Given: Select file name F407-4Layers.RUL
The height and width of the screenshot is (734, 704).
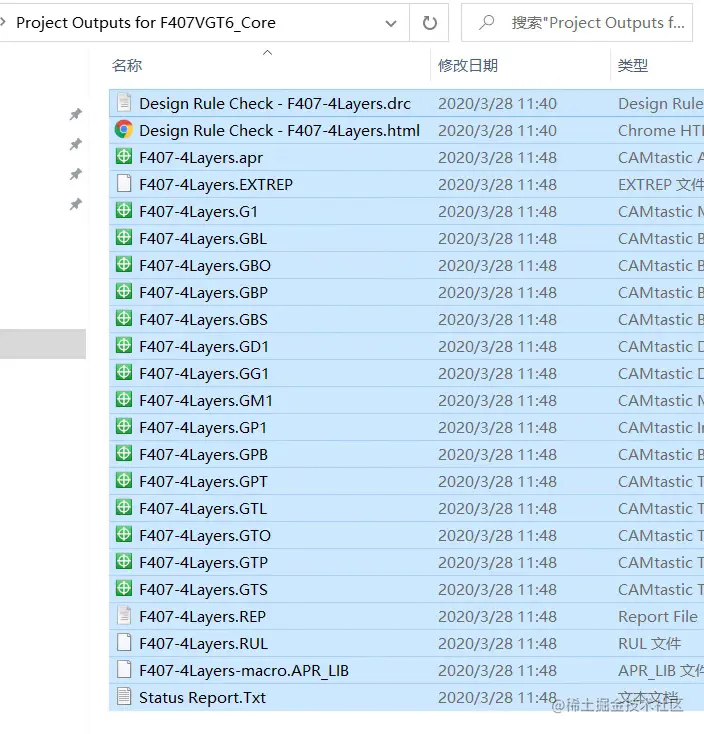Looking at the screenshot, I should (x=203, y=644).
